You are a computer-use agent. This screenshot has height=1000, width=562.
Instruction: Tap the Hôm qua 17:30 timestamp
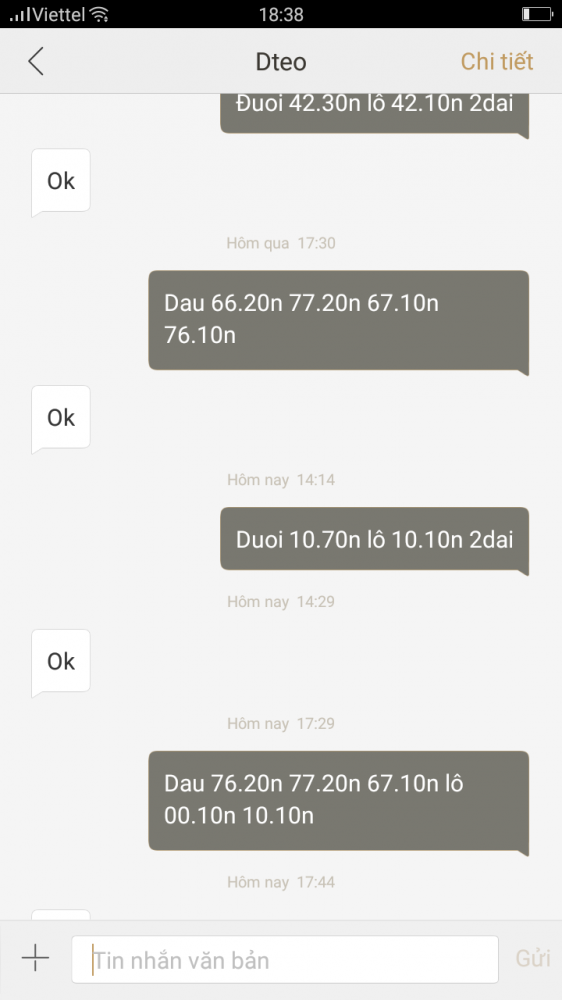pos(281,243)
